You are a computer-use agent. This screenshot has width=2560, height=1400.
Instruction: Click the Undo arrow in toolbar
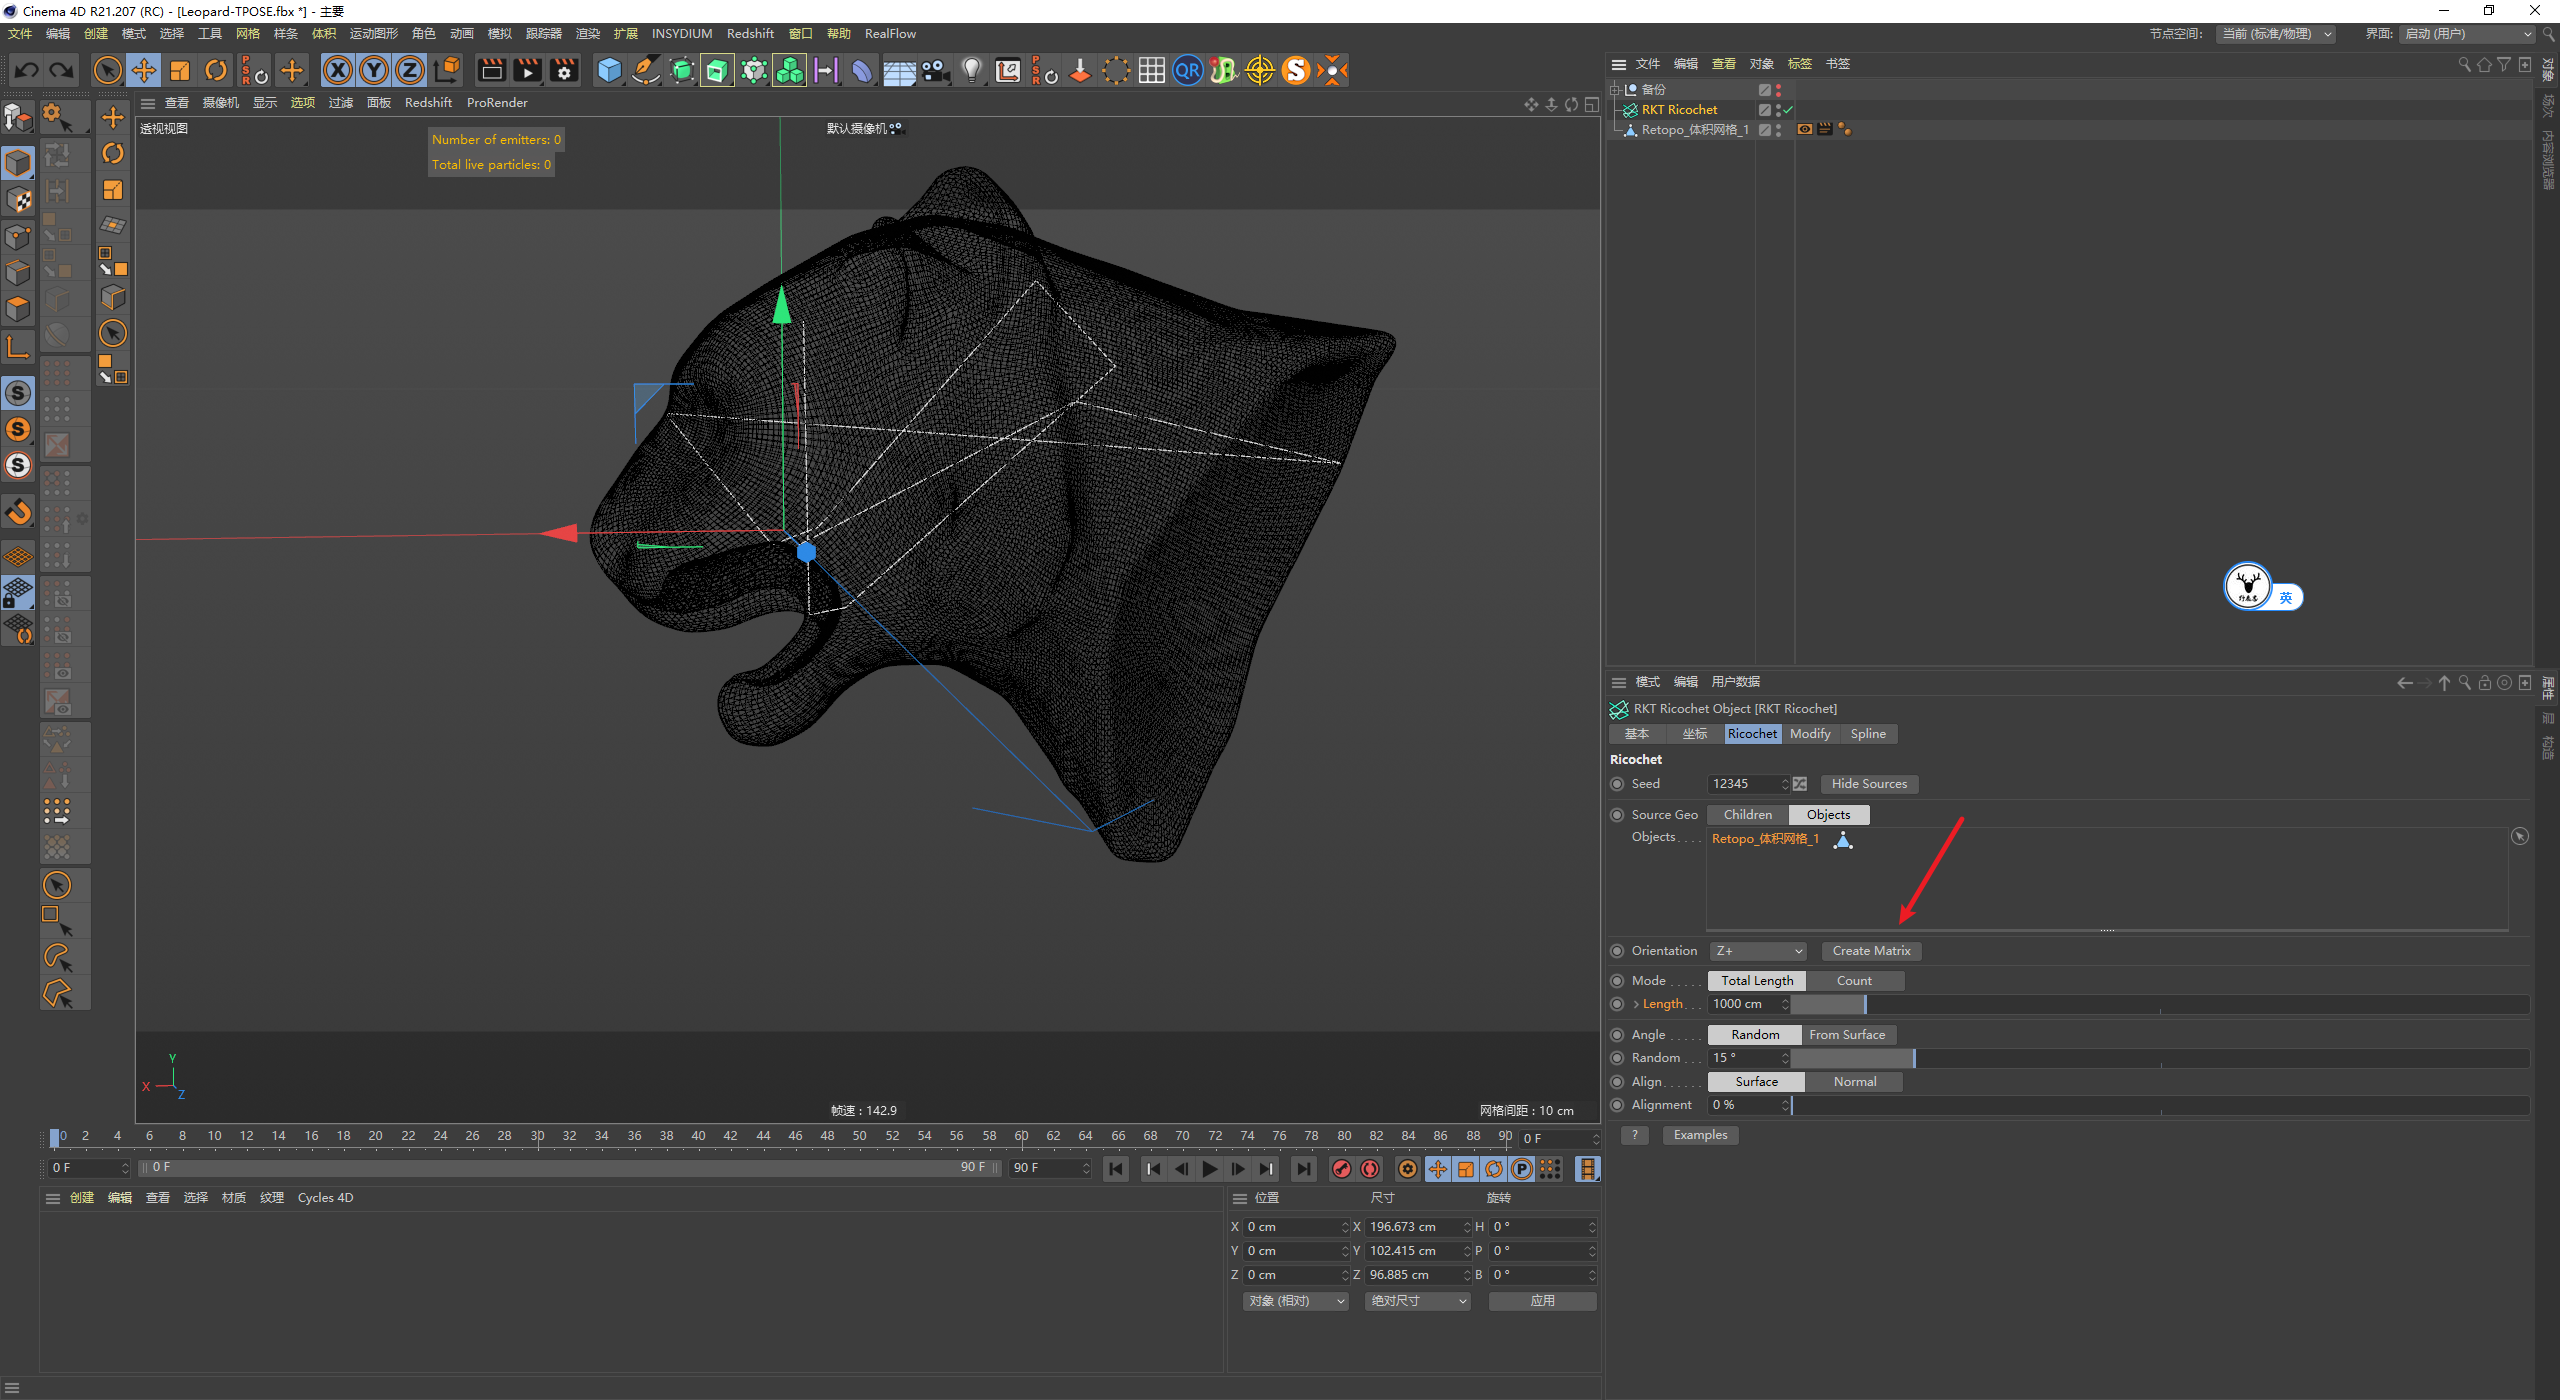27,70
